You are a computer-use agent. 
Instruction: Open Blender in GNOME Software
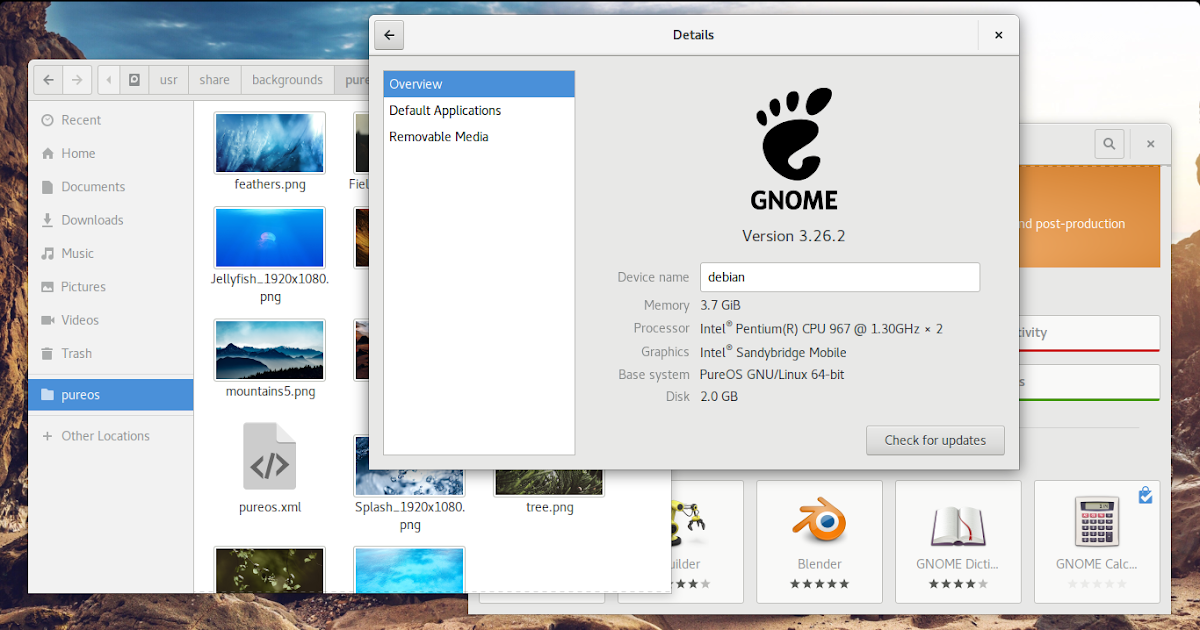(819, 540)
